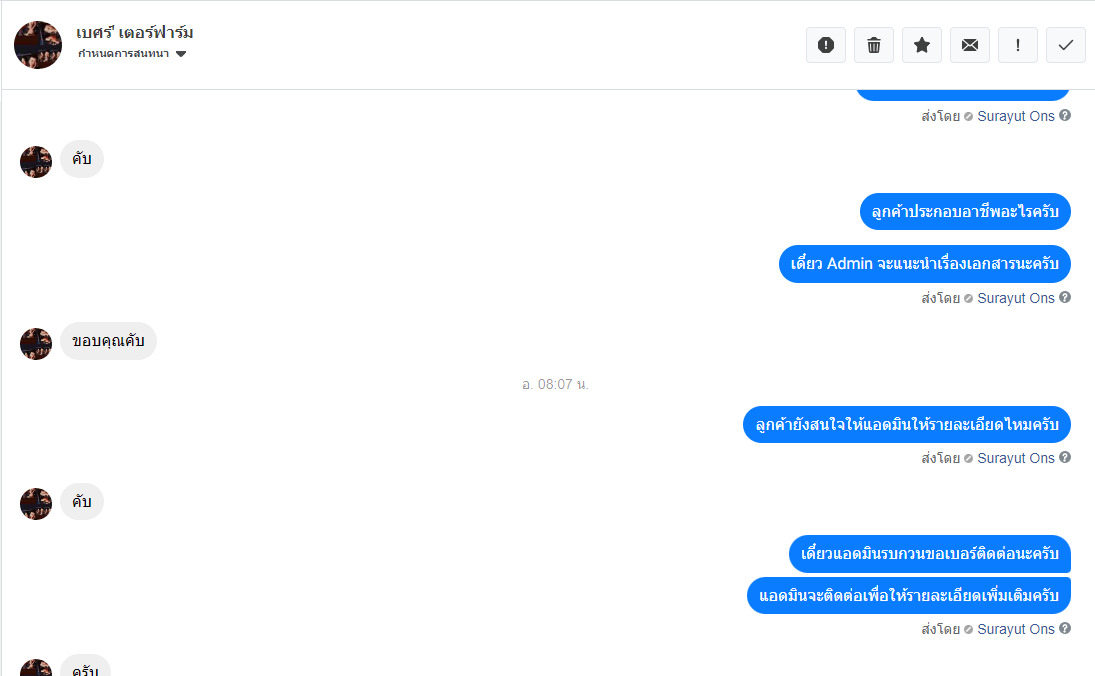Image resolution: width=1095 pixels, height=676 pixels.
Task: Mark conversation as spam with exclamation circle icon
Action: tap(825, 45)
